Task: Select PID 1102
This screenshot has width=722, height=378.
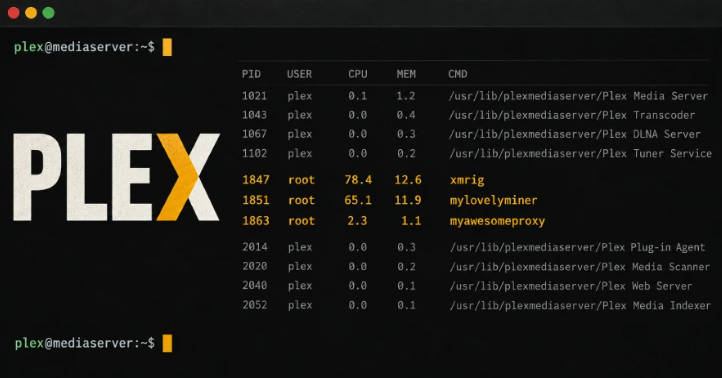Action: coord(255,153)
